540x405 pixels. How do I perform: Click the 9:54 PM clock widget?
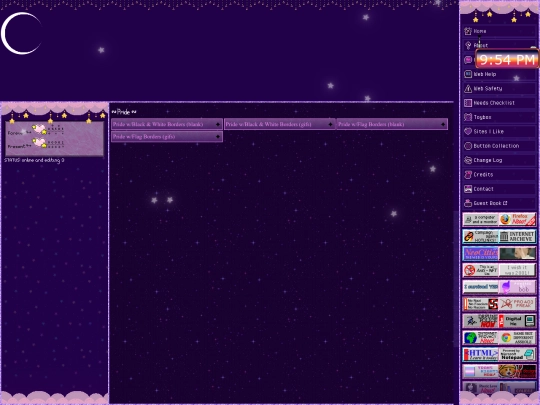(x=507, y=59)
